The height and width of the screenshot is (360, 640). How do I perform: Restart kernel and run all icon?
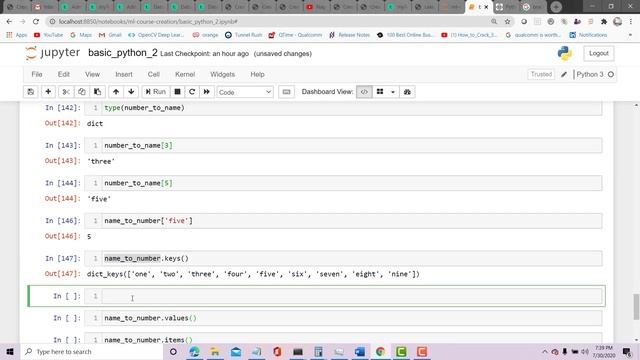point(207,92)
